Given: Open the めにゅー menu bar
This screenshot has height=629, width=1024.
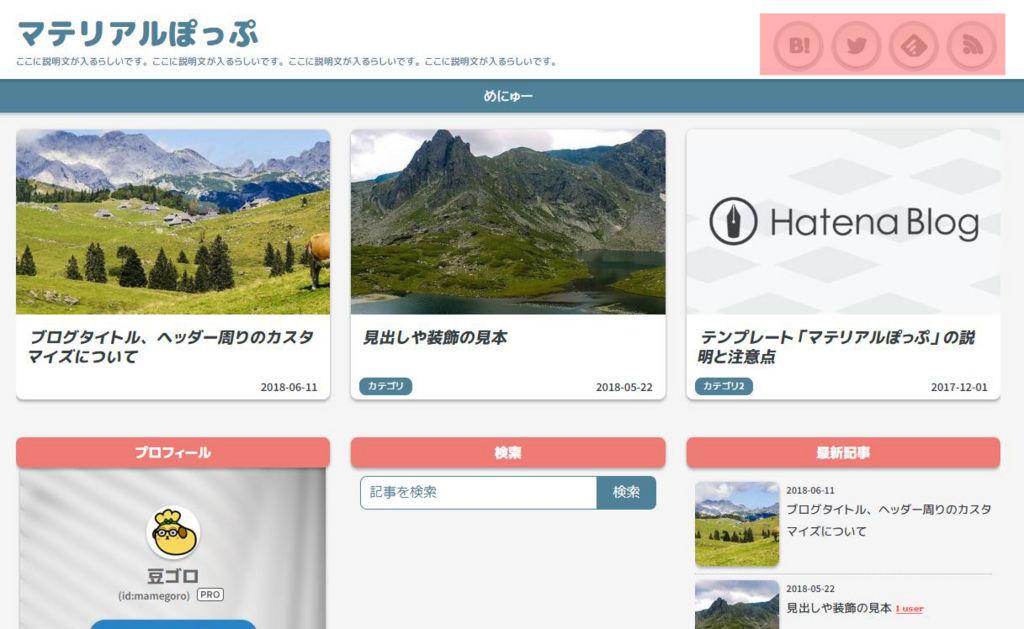Looking at the screenshot, I should click(508, 96).
